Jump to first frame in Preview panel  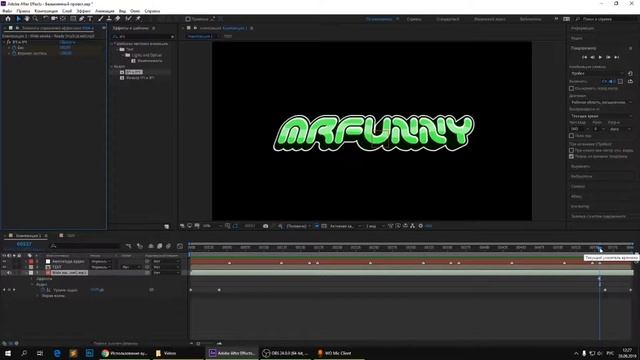[584, 58]
